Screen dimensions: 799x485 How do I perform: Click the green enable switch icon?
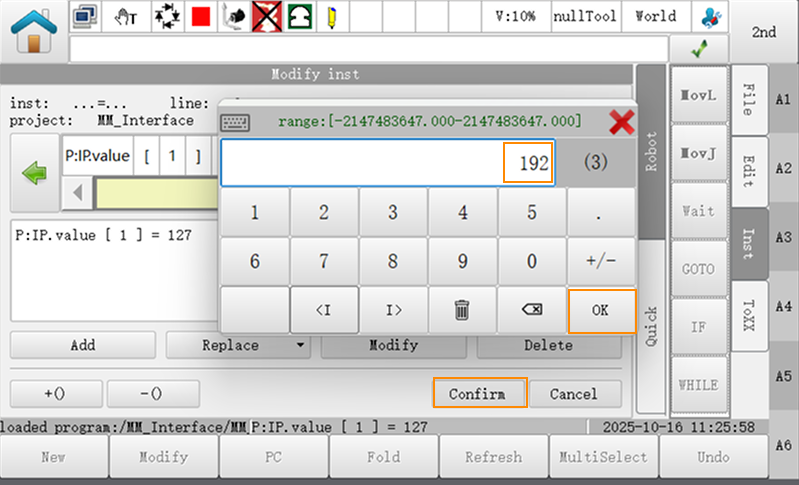pos(300,17)
